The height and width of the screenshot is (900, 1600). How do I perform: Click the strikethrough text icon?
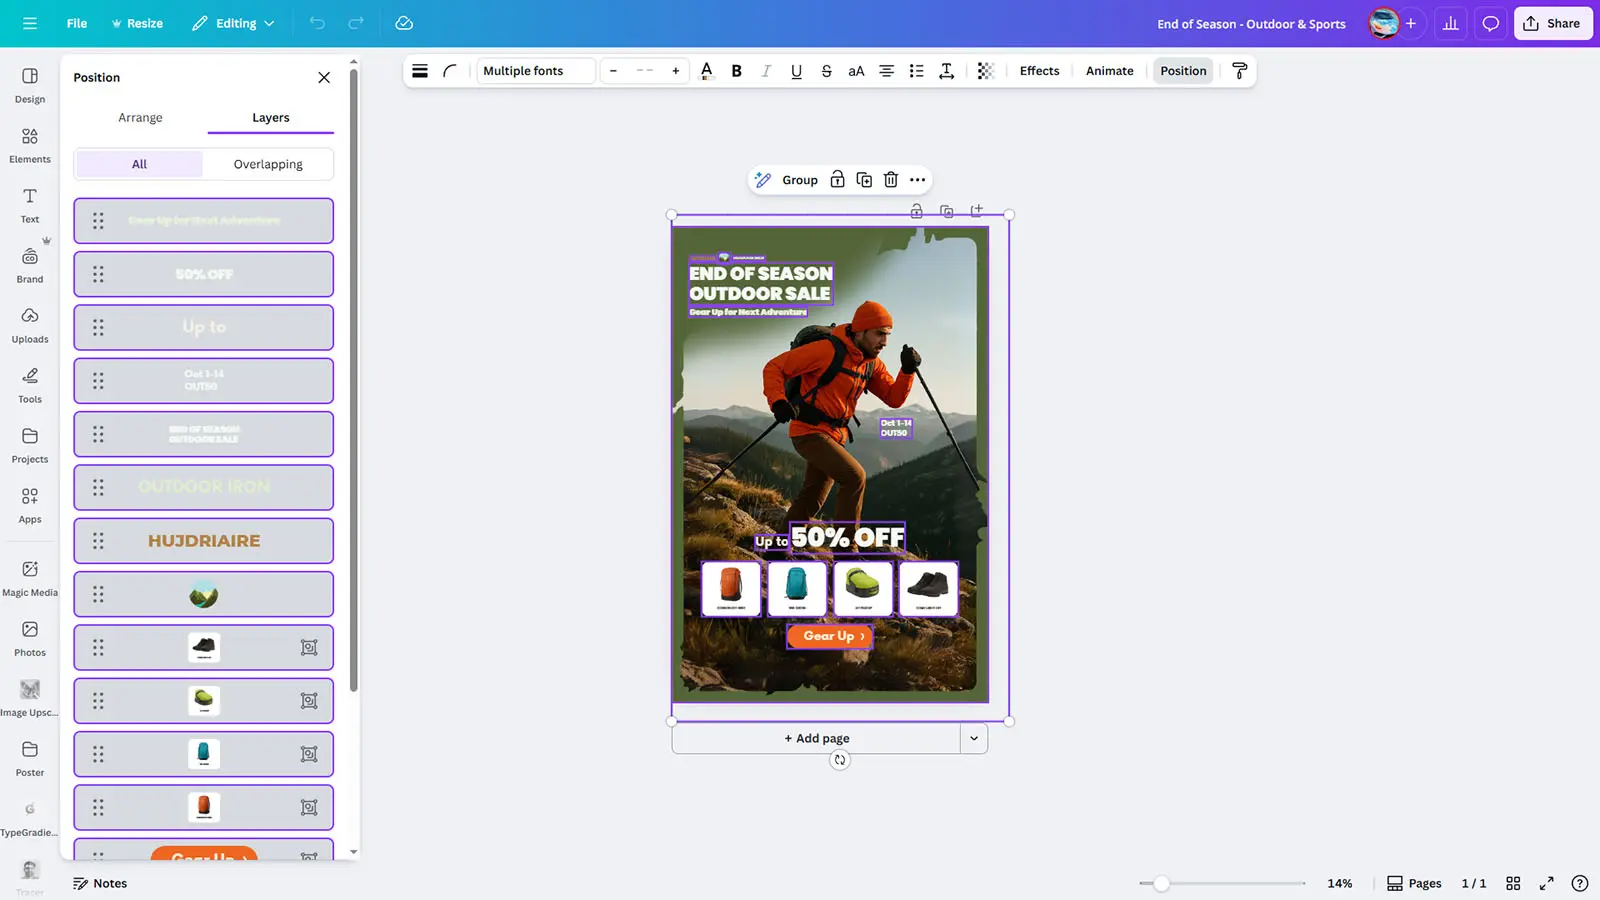[826, 71]
